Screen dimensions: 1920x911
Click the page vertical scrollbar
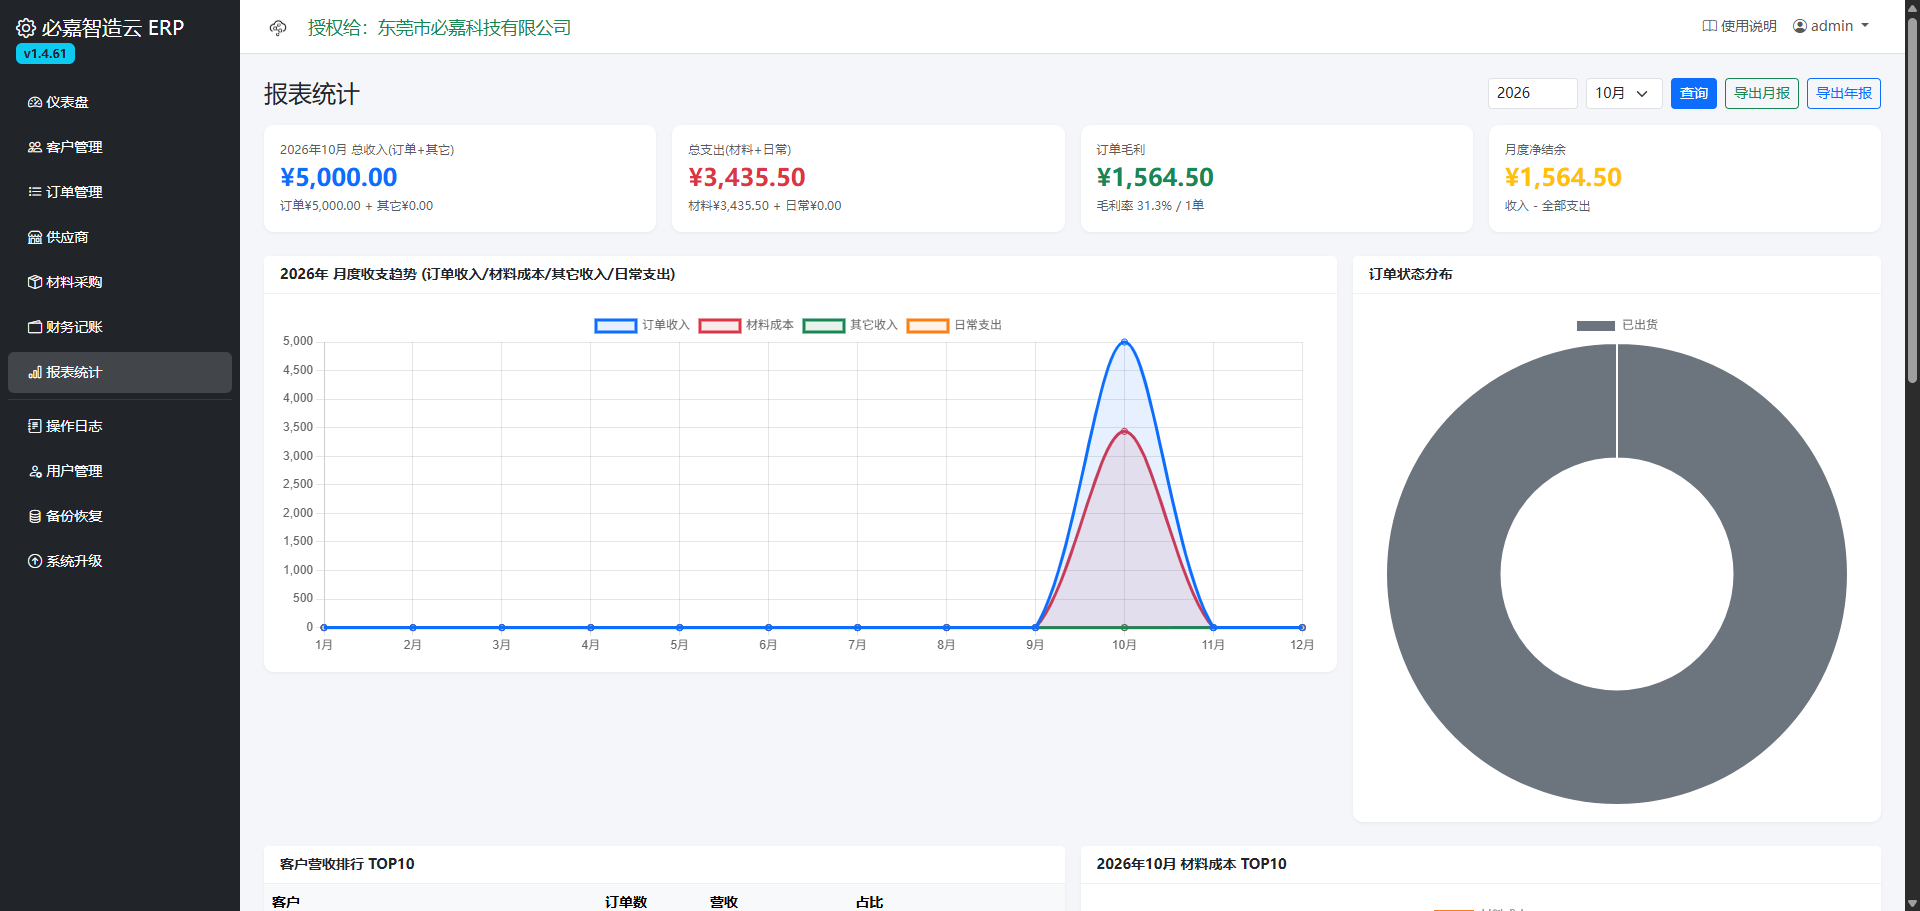[1912, 200]
